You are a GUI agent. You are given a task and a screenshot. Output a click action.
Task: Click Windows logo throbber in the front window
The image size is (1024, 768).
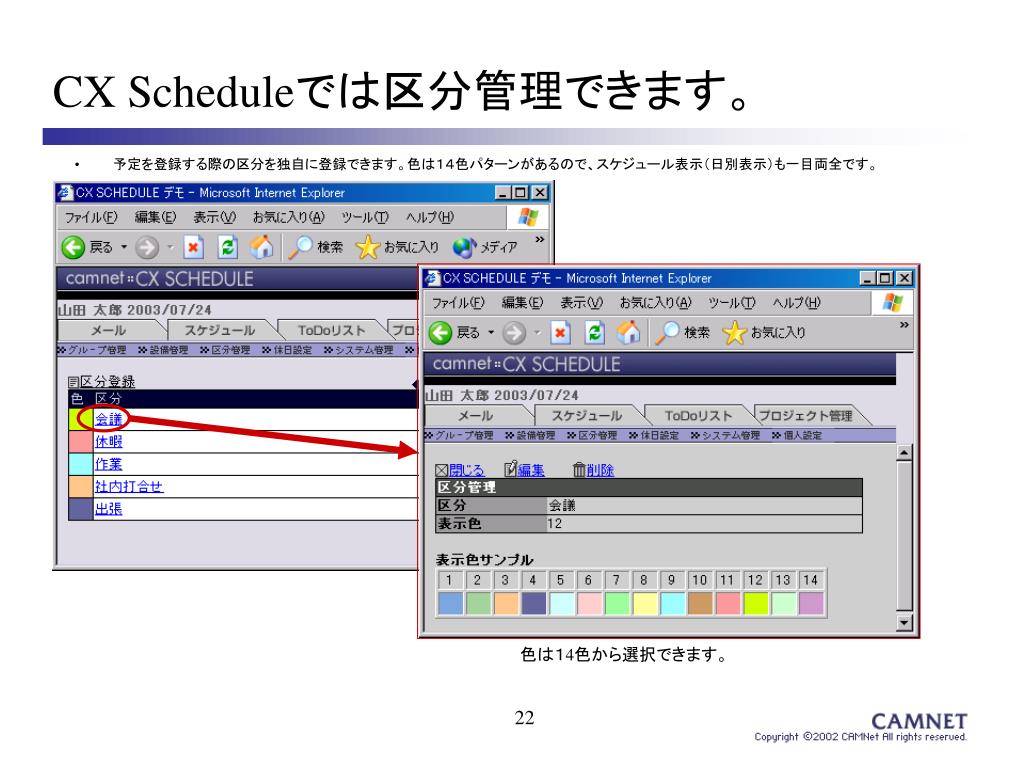pyautogui.click(x=892, y=303)
